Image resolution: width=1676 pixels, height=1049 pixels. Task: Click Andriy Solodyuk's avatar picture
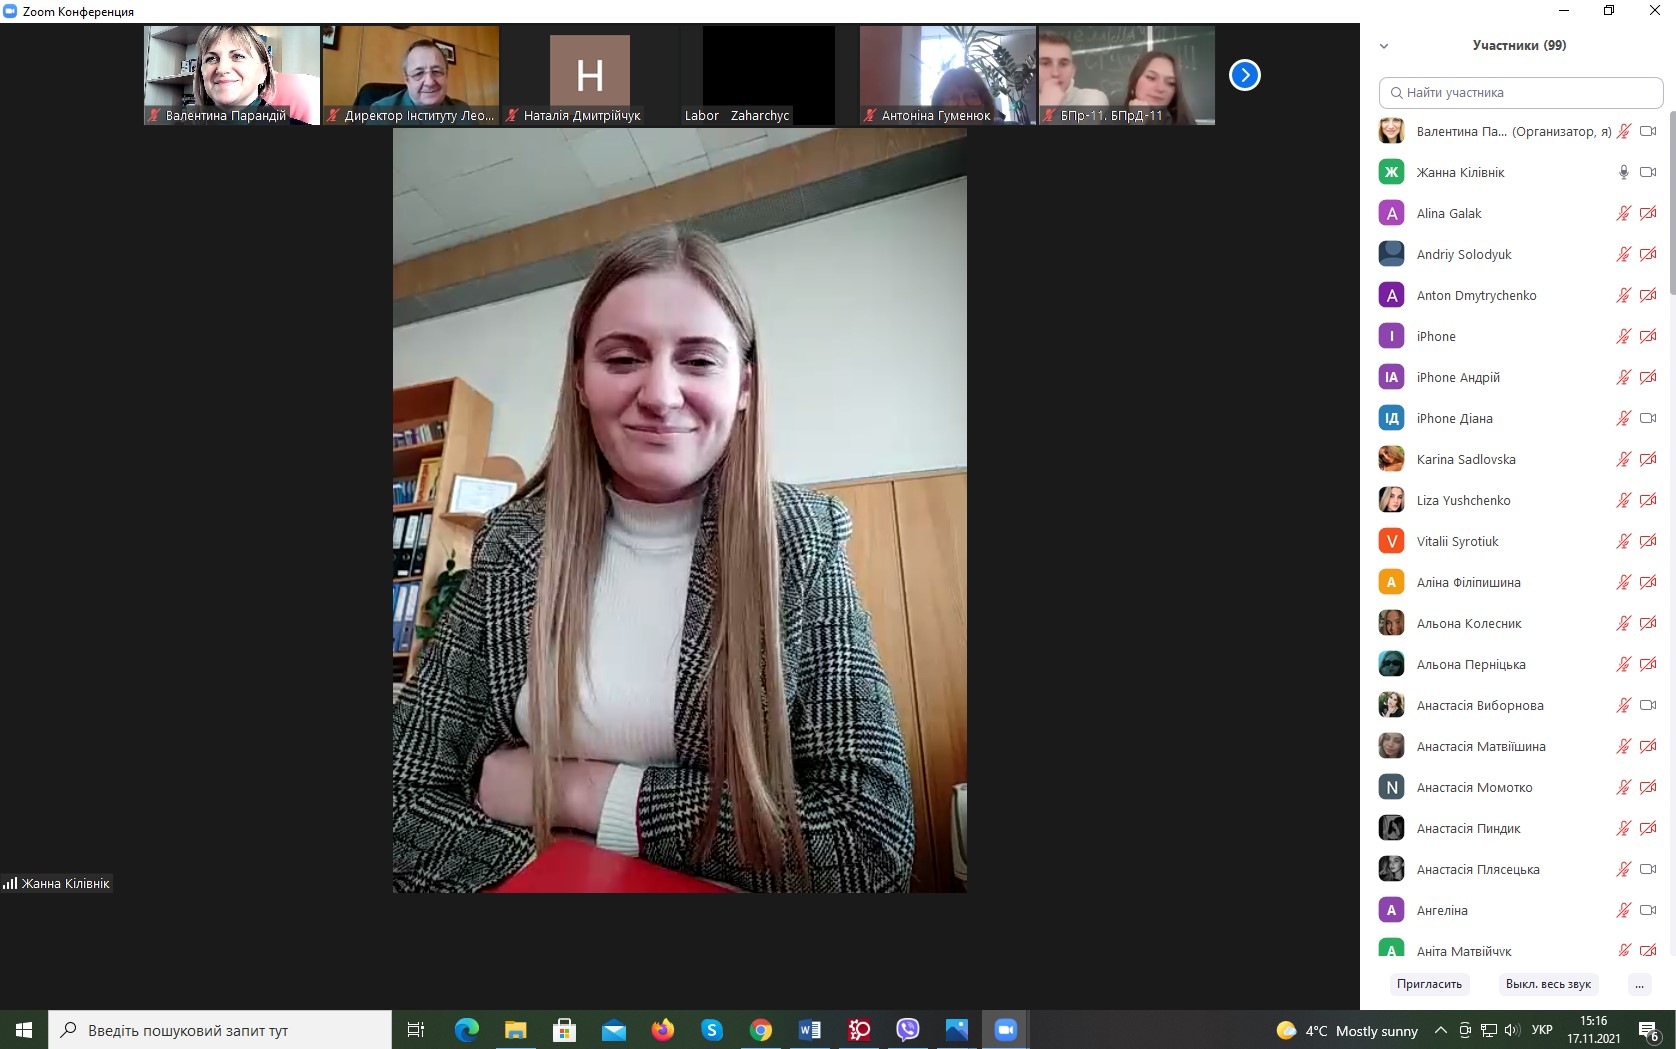tap(1391, 254)
